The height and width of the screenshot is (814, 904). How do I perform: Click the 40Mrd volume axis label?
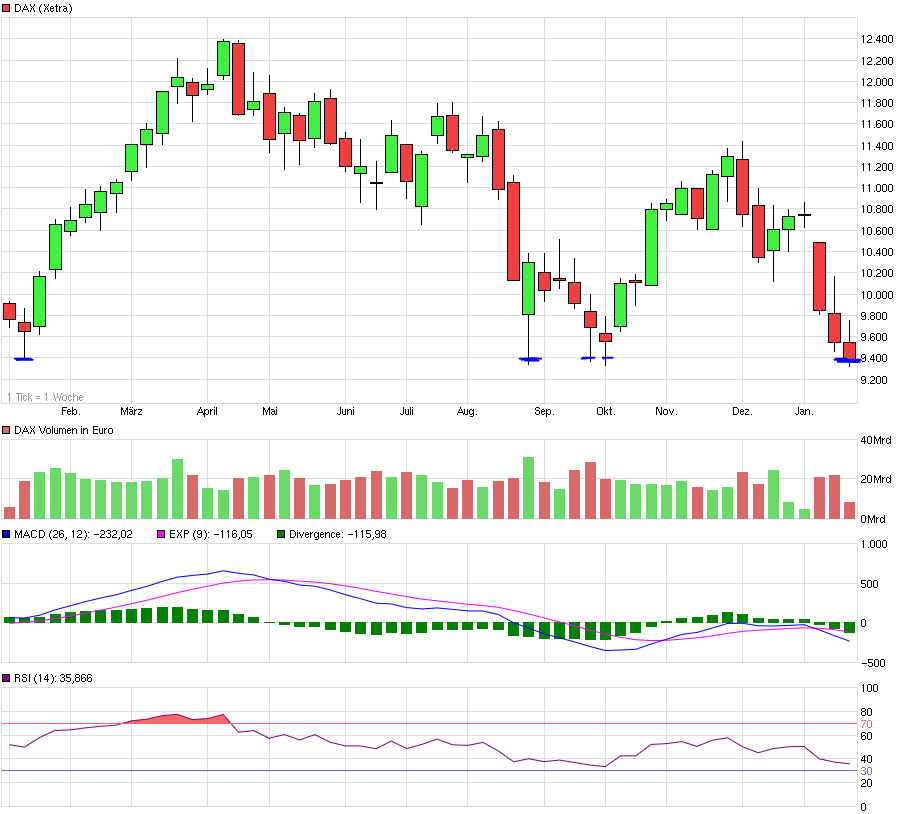click(876, 440)
